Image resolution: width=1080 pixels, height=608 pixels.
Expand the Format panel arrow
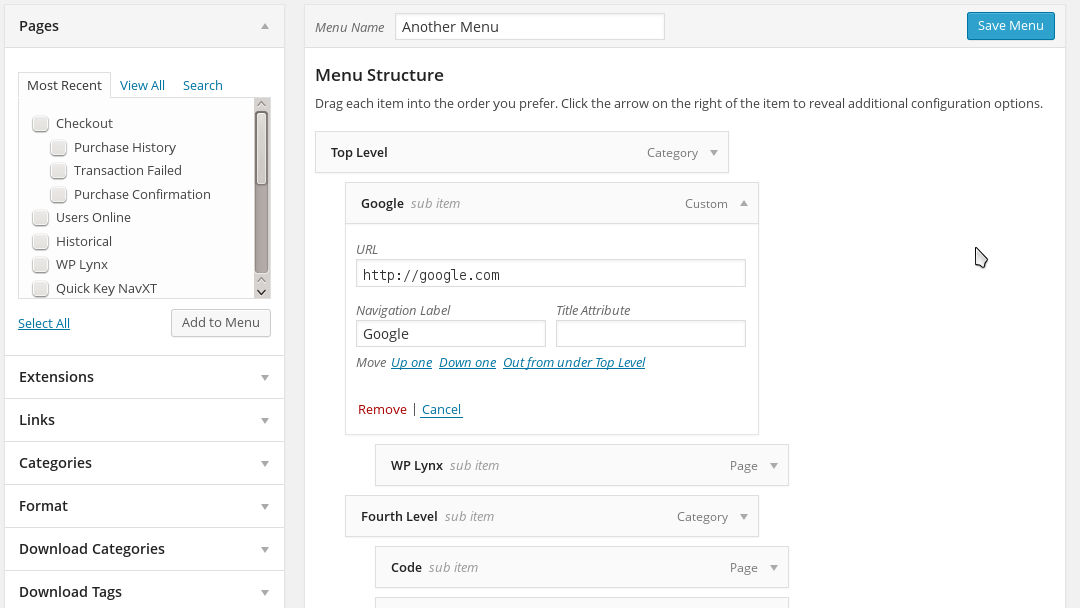point(265,507)
